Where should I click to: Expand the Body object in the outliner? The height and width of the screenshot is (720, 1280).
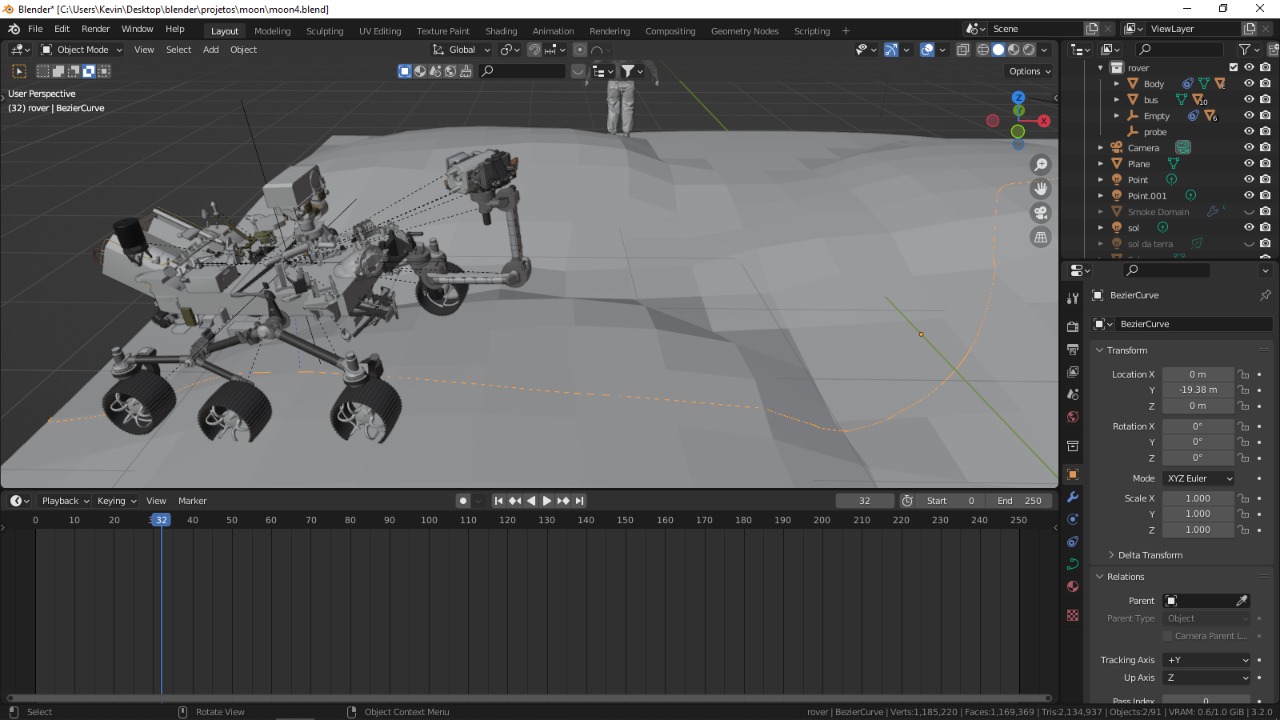[x=1117, y=84]
